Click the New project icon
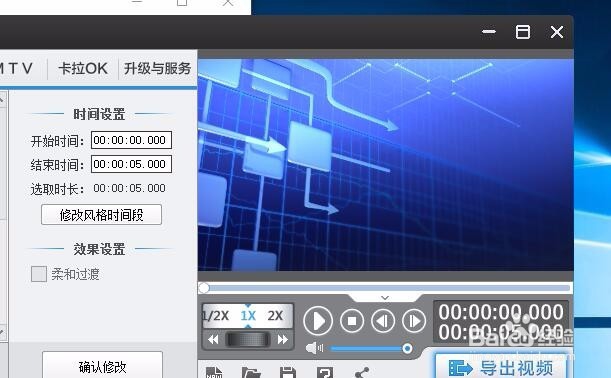611x378 pixels. coord(214,372)
